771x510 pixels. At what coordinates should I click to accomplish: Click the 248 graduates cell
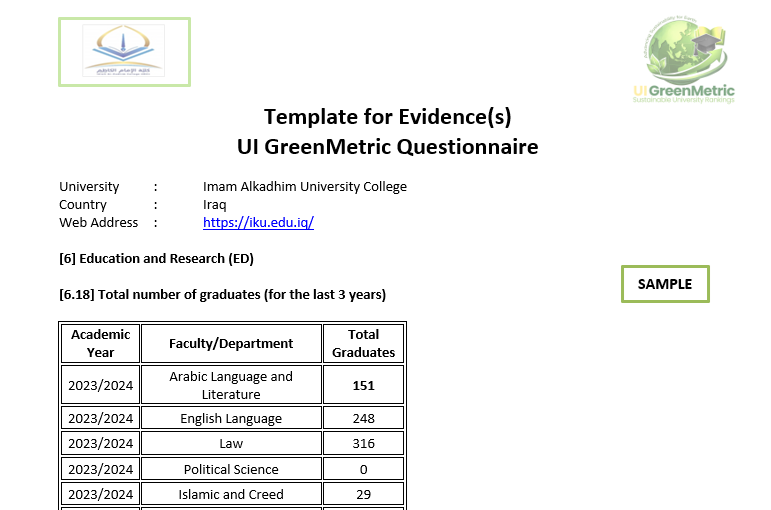[363, 418]
